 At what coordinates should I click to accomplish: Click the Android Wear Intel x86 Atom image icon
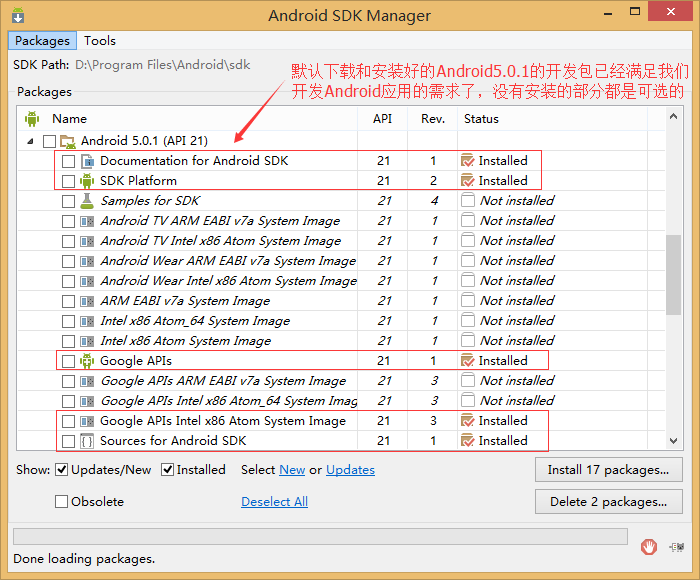[x=87, y=281]
